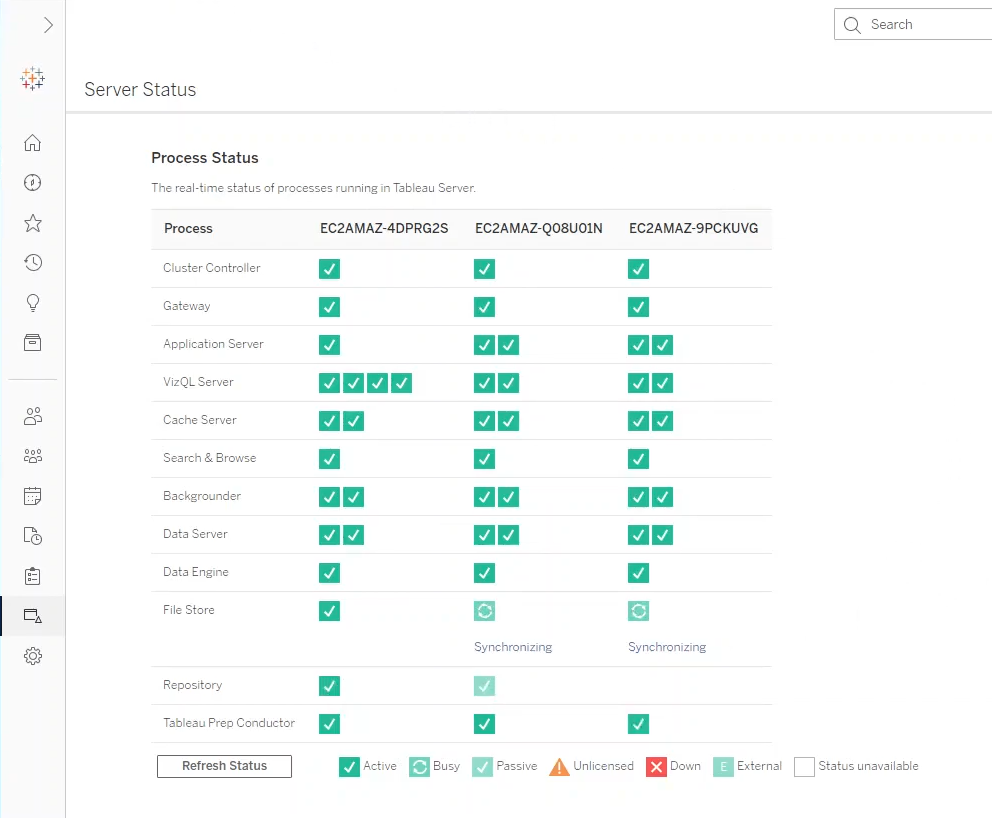Screen dimensions: 992x818
Task: Open Settings via the gear icon
Action: [32, 656]
